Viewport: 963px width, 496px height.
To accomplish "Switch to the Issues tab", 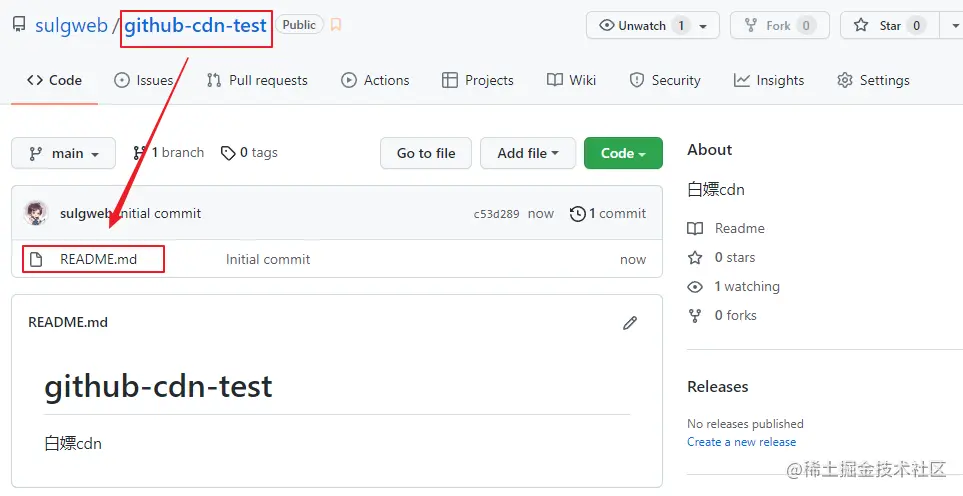I will click(144, 80).
